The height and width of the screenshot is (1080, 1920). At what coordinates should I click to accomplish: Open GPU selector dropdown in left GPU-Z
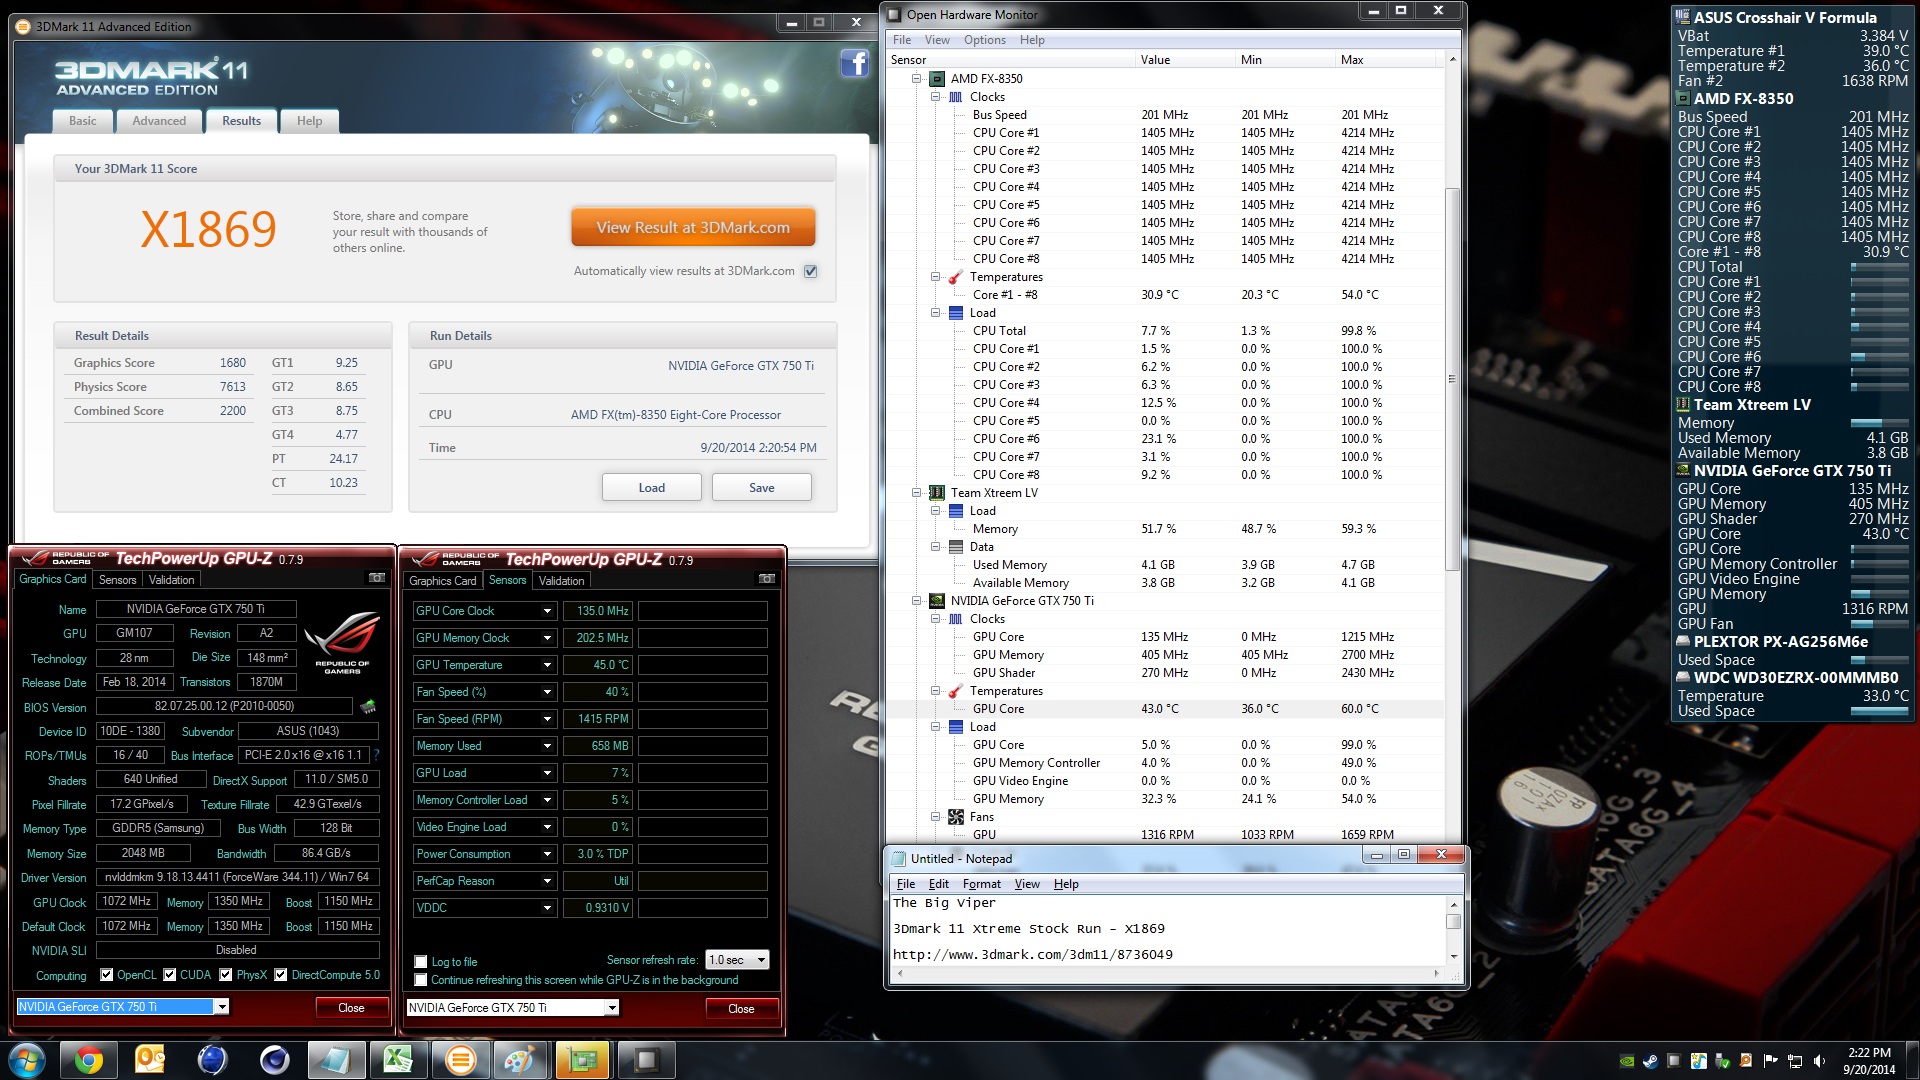coord(221,1007)
